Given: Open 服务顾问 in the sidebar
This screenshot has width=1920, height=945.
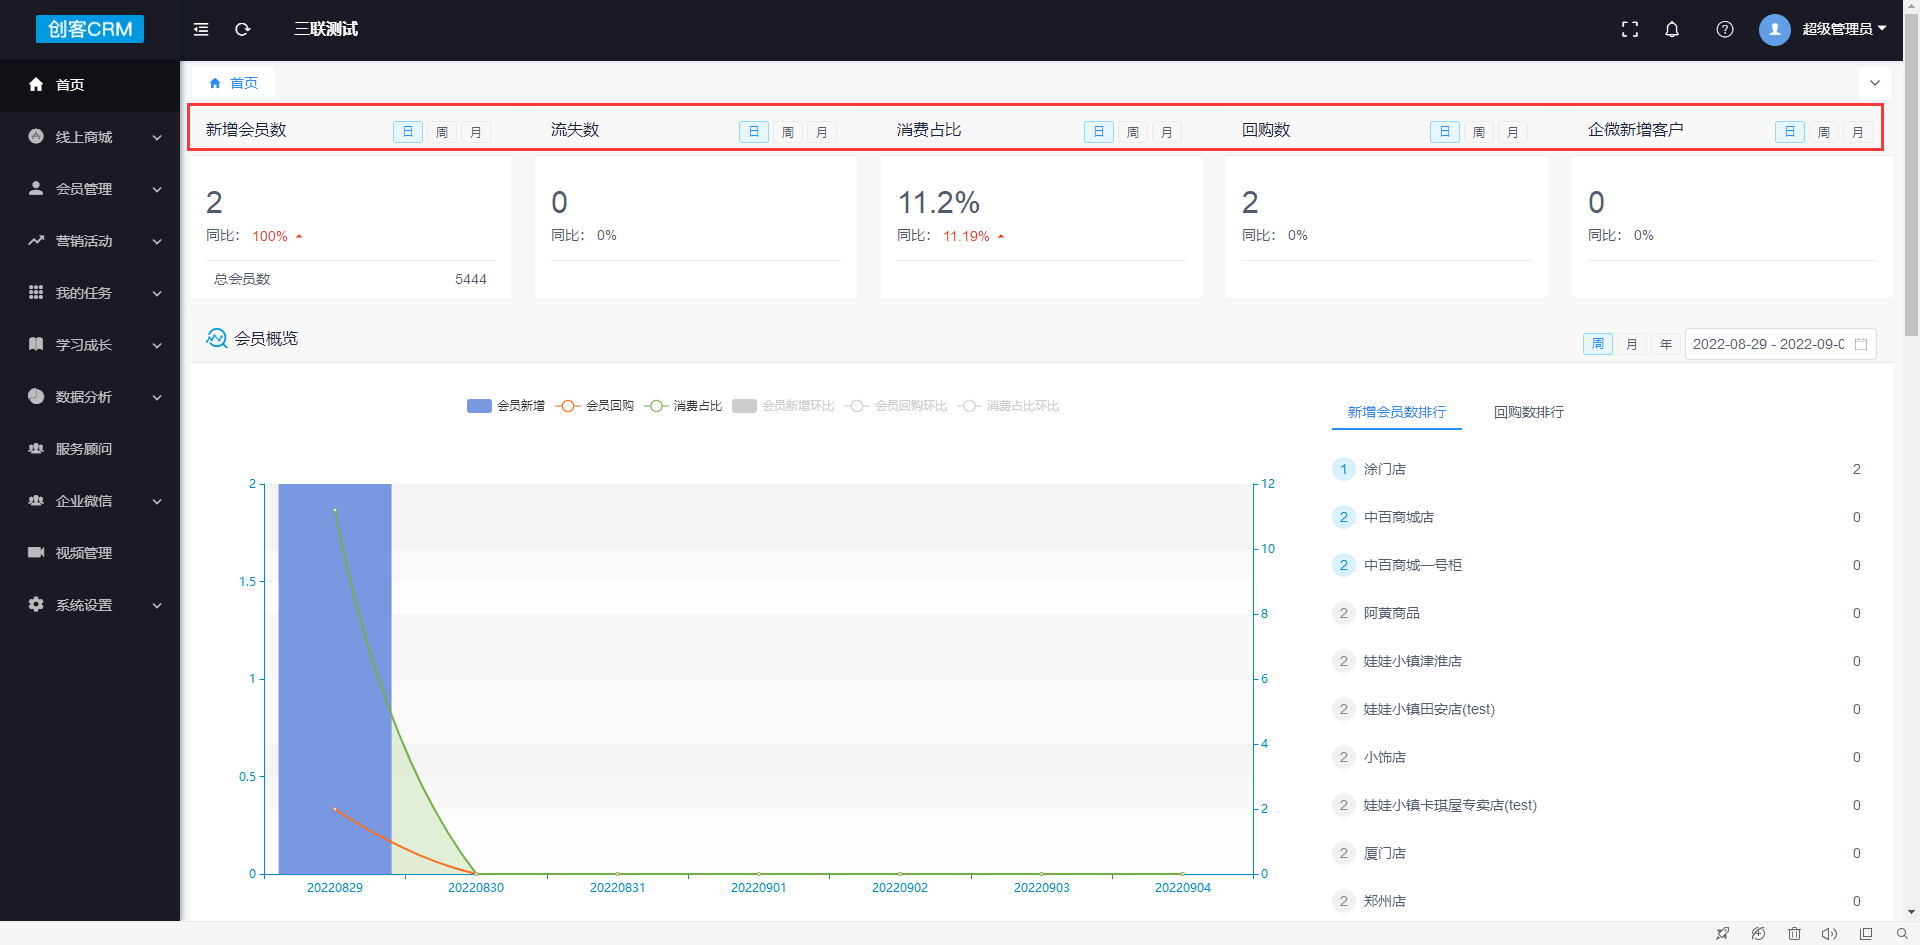Looking at the screenshot, I should coord(84,449).
